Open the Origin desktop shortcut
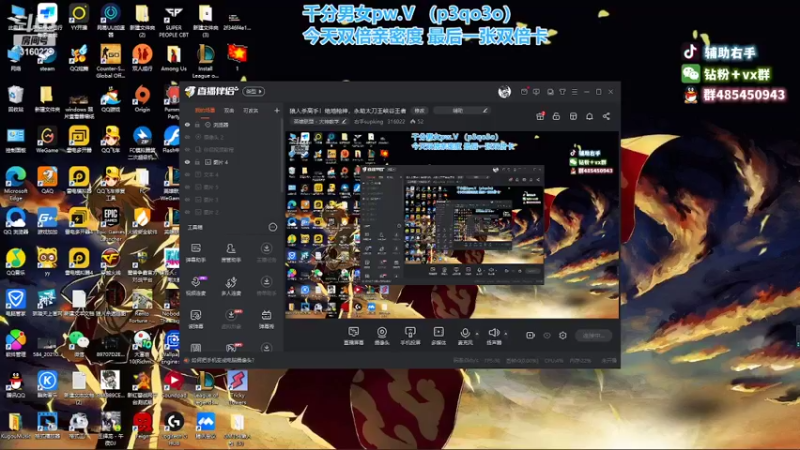Screen dimensions: 800x450 [142, 99]
